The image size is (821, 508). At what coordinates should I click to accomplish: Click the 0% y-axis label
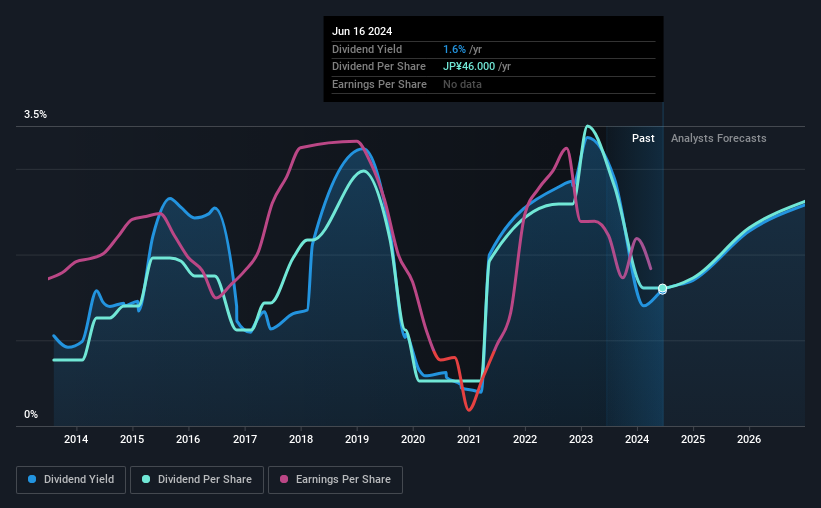click(31, 414)
